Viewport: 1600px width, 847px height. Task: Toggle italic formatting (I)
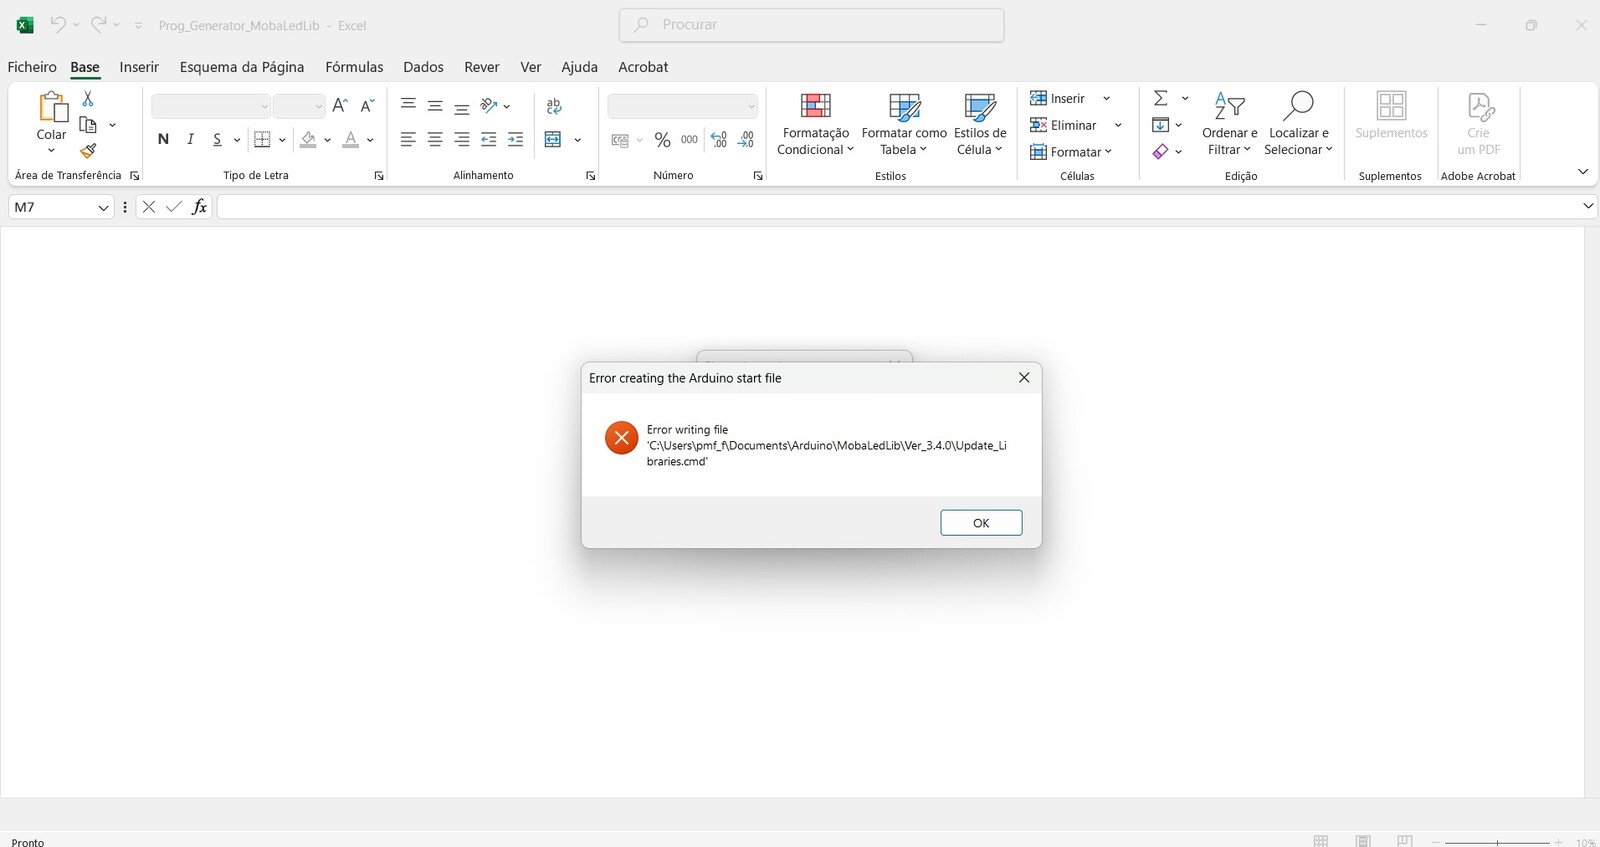(190, 140)
